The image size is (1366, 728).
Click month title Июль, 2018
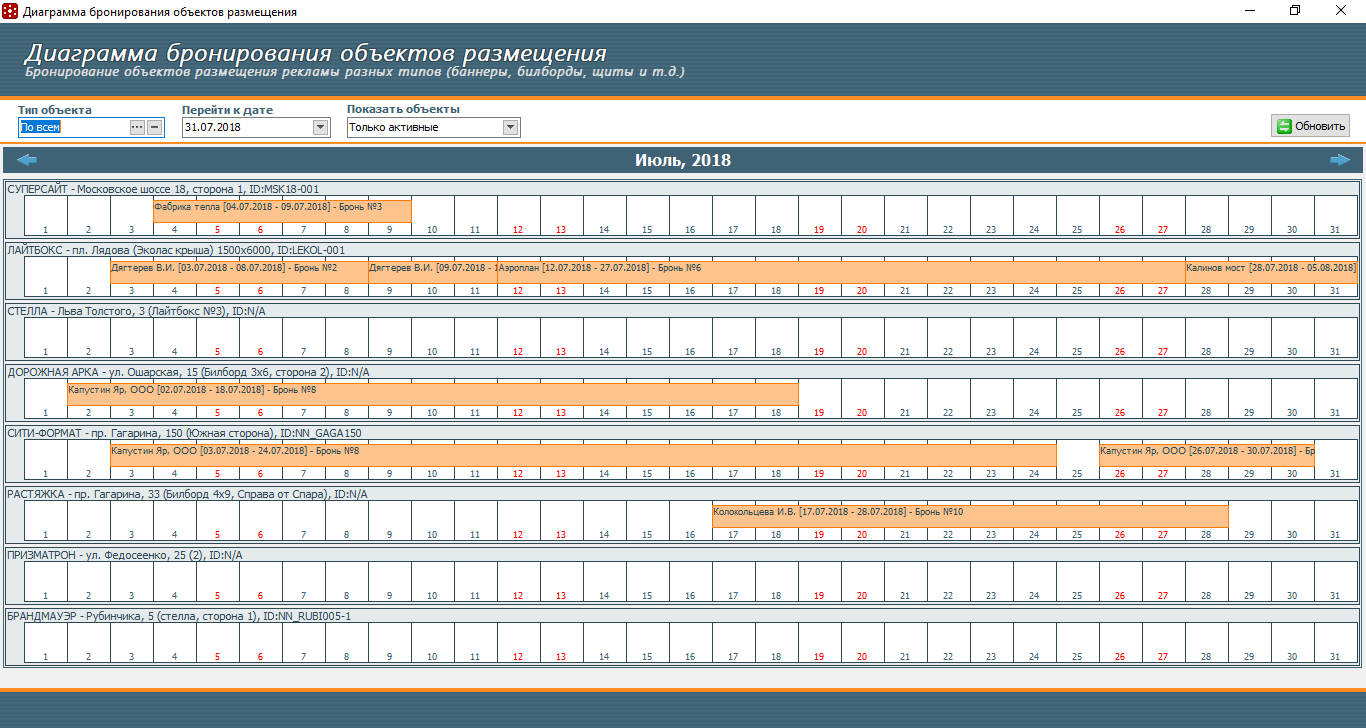click(683, 160)
